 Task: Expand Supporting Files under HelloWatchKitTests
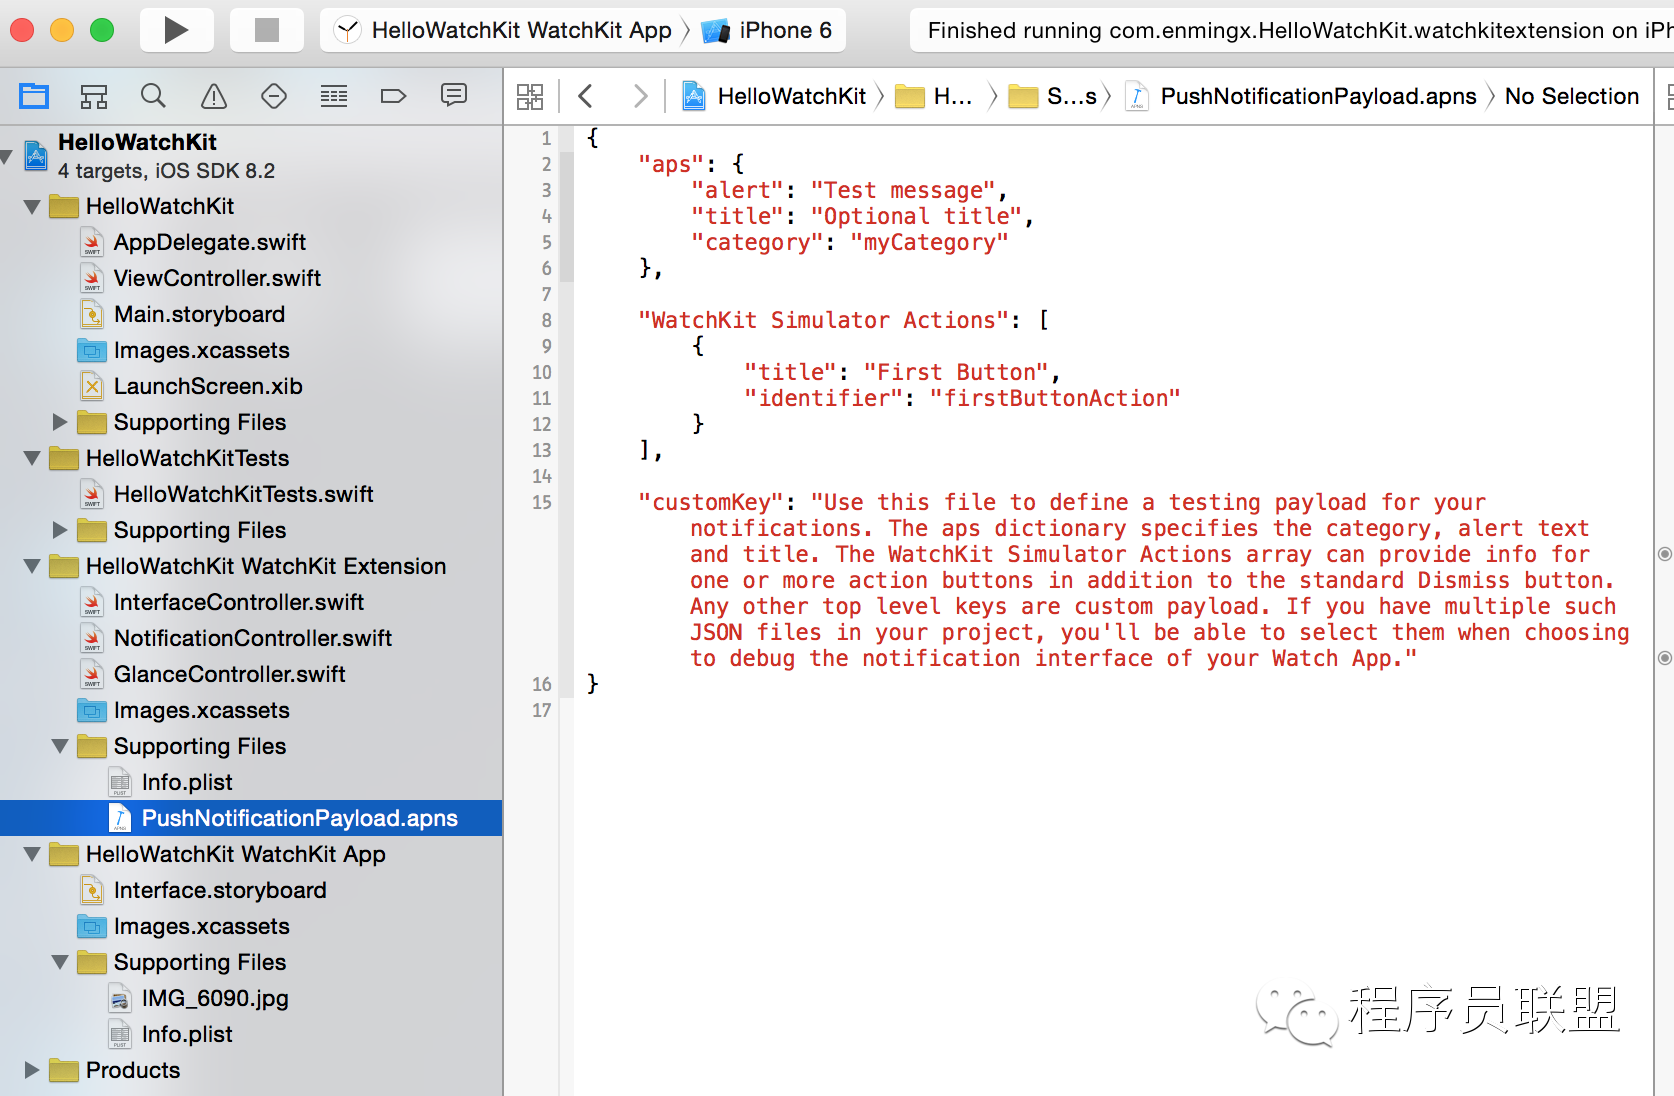pyautogui.click(x=60, y=530)
